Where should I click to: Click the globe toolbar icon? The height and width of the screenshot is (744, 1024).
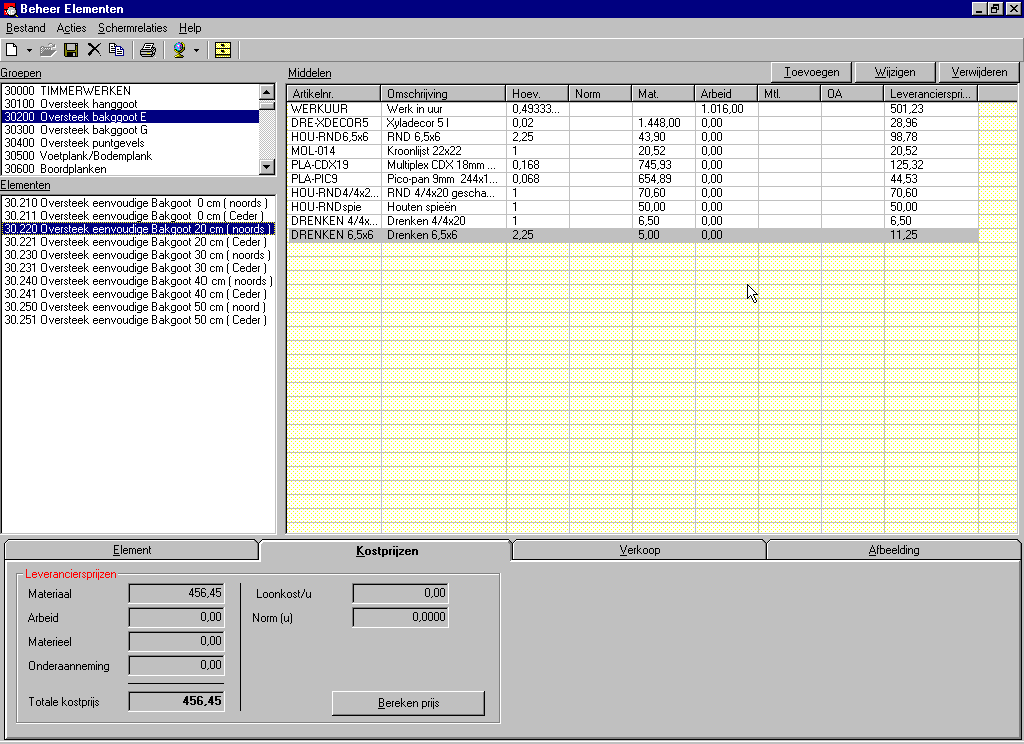pos(179,50)
